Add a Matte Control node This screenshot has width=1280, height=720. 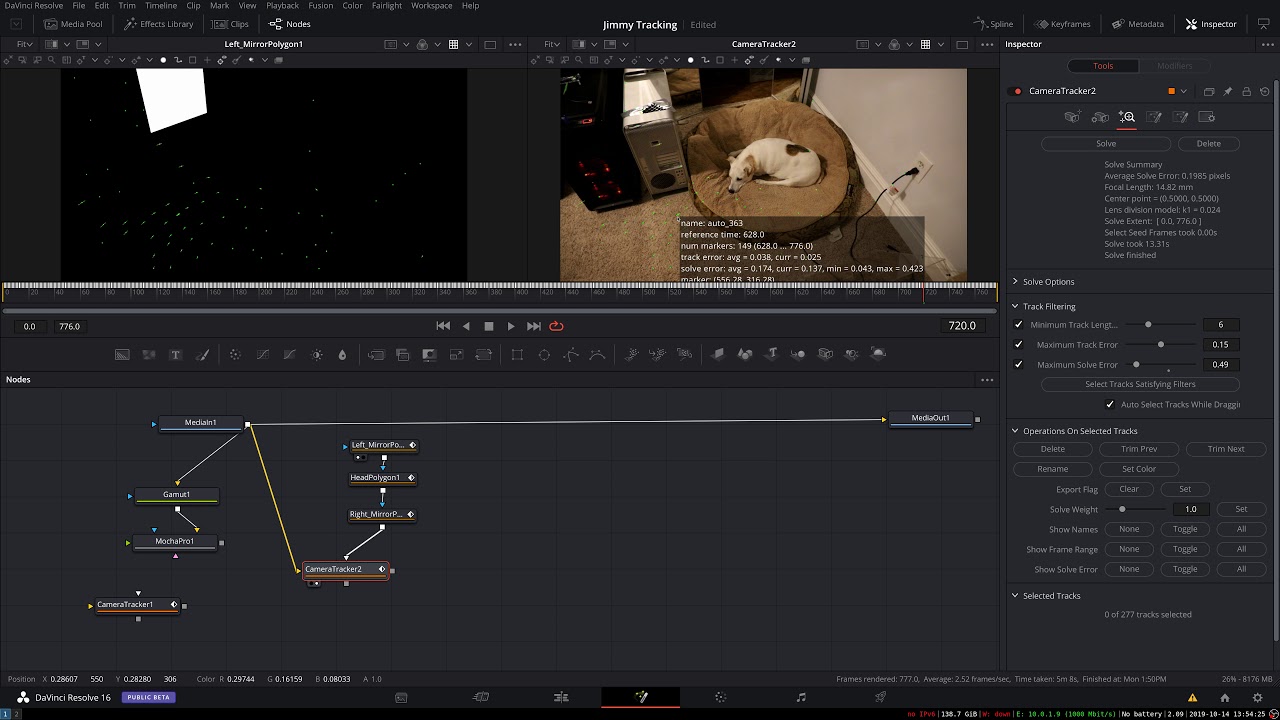coord(430,355)
